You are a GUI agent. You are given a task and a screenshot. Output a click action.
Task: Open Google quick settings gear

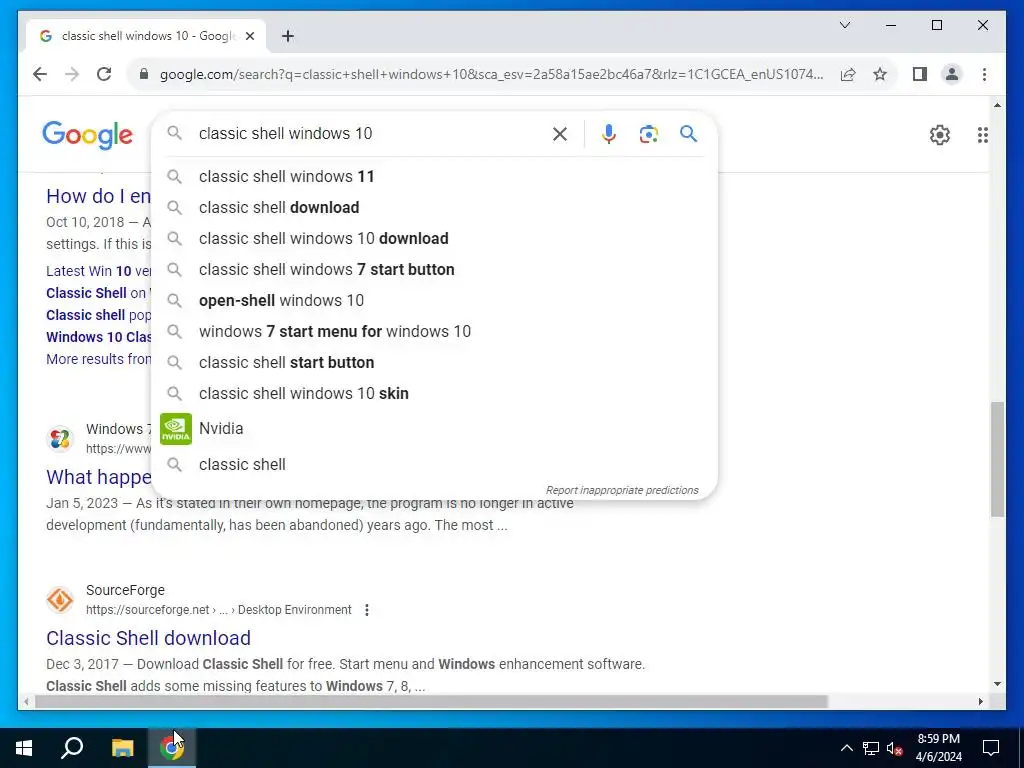click(940, 135)
